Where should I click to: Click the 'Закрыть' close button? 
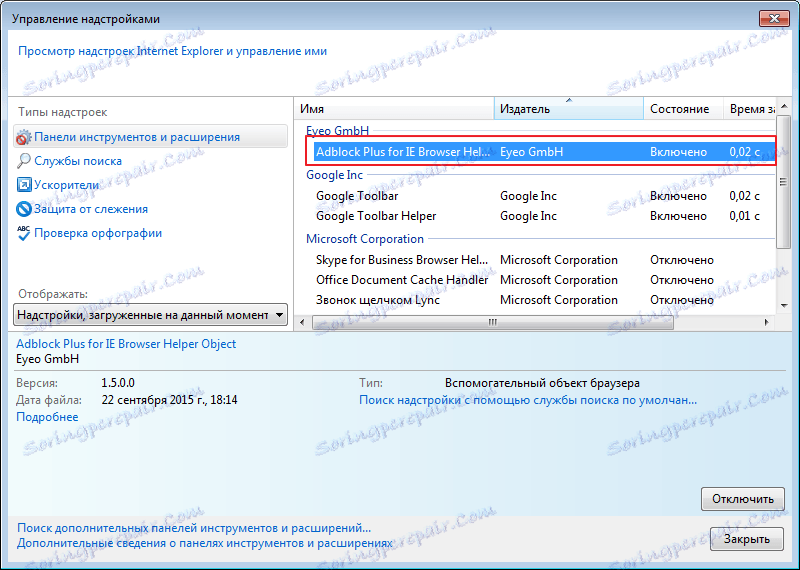(x=747, y=539)
